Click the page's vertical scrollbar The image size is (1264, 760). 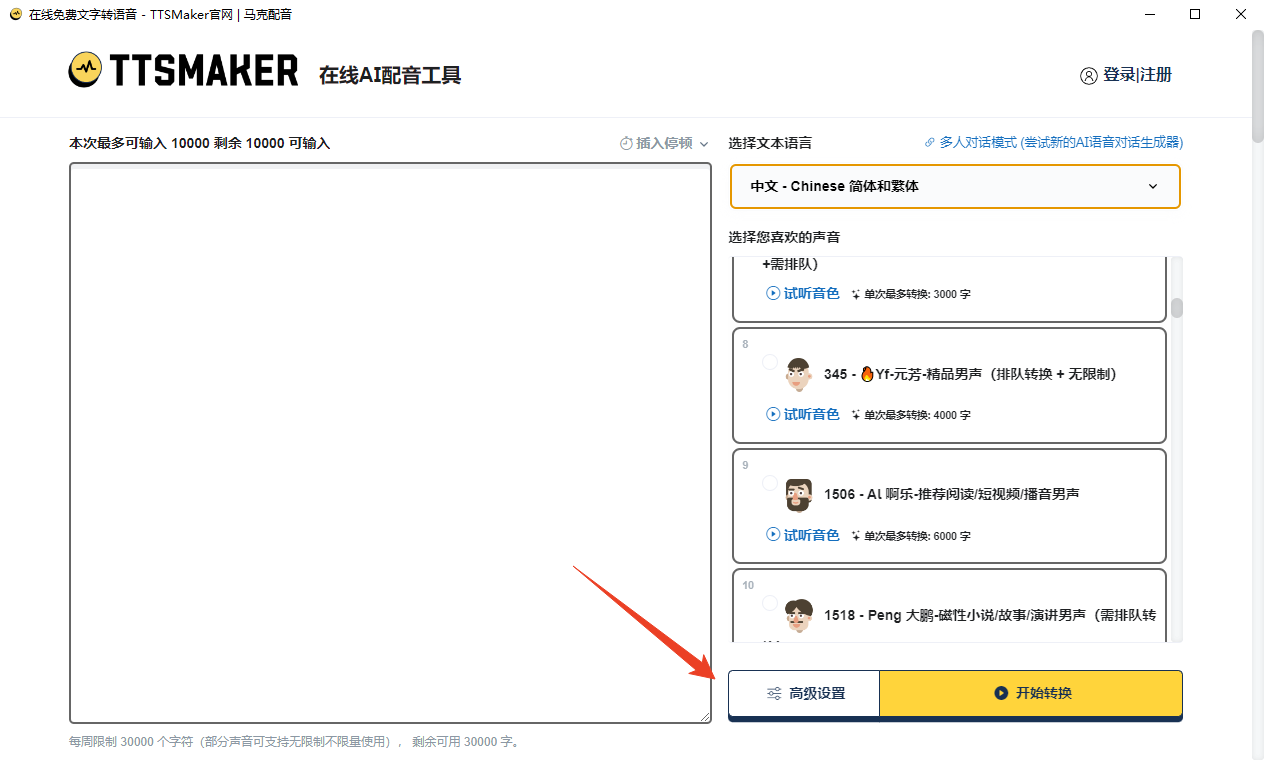click(x=1257, y=90)
